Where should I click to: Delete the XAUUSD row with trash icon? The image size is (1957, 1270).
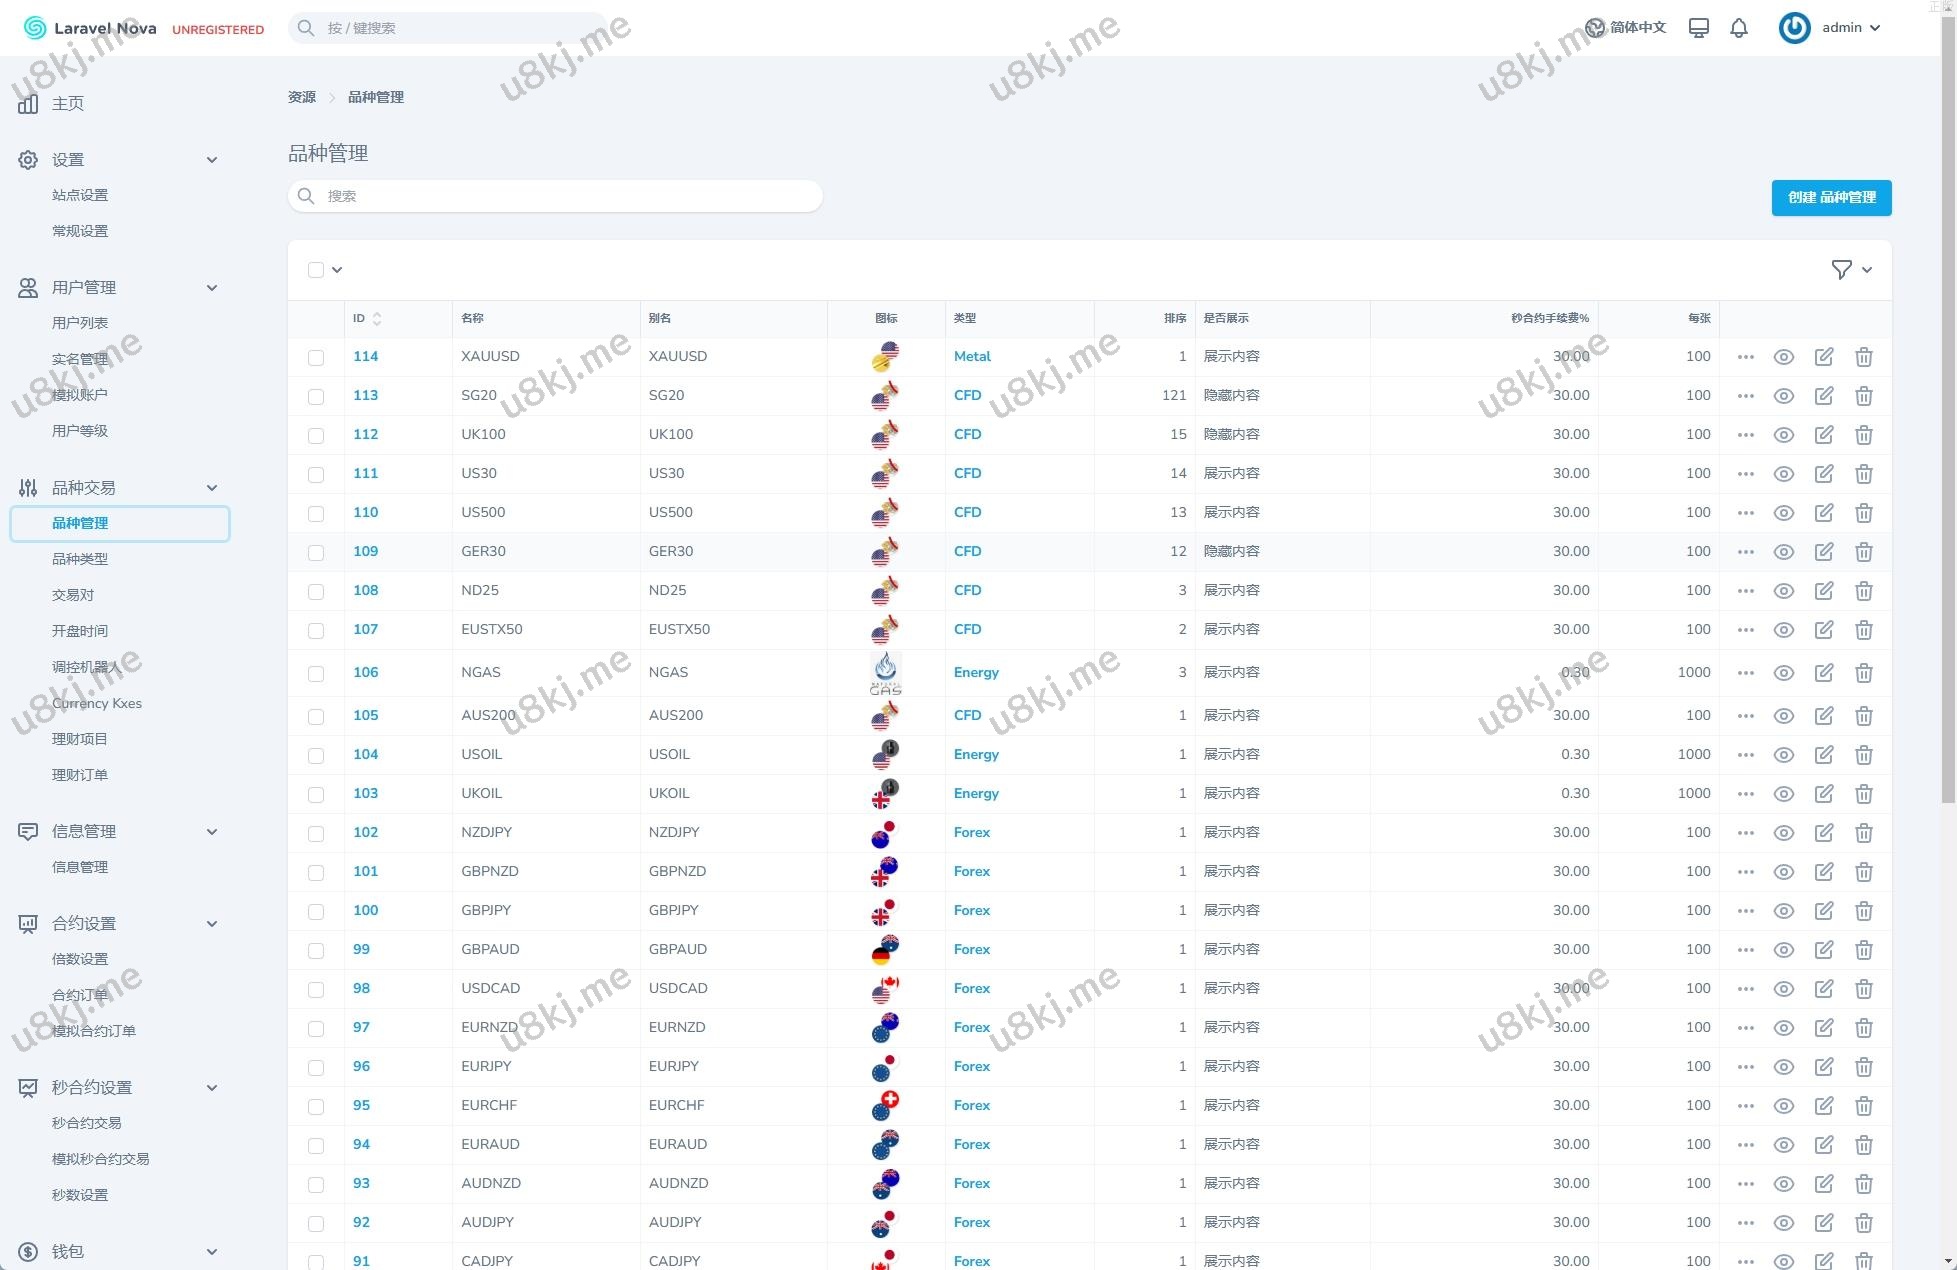click(x=1864, y=357)
